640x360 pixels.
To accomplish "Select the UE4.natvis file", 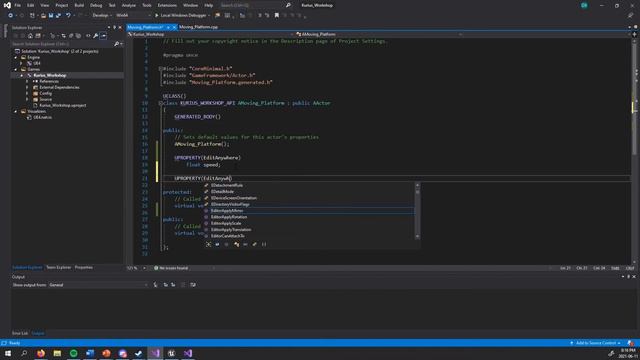I will [x=42, y=117].
